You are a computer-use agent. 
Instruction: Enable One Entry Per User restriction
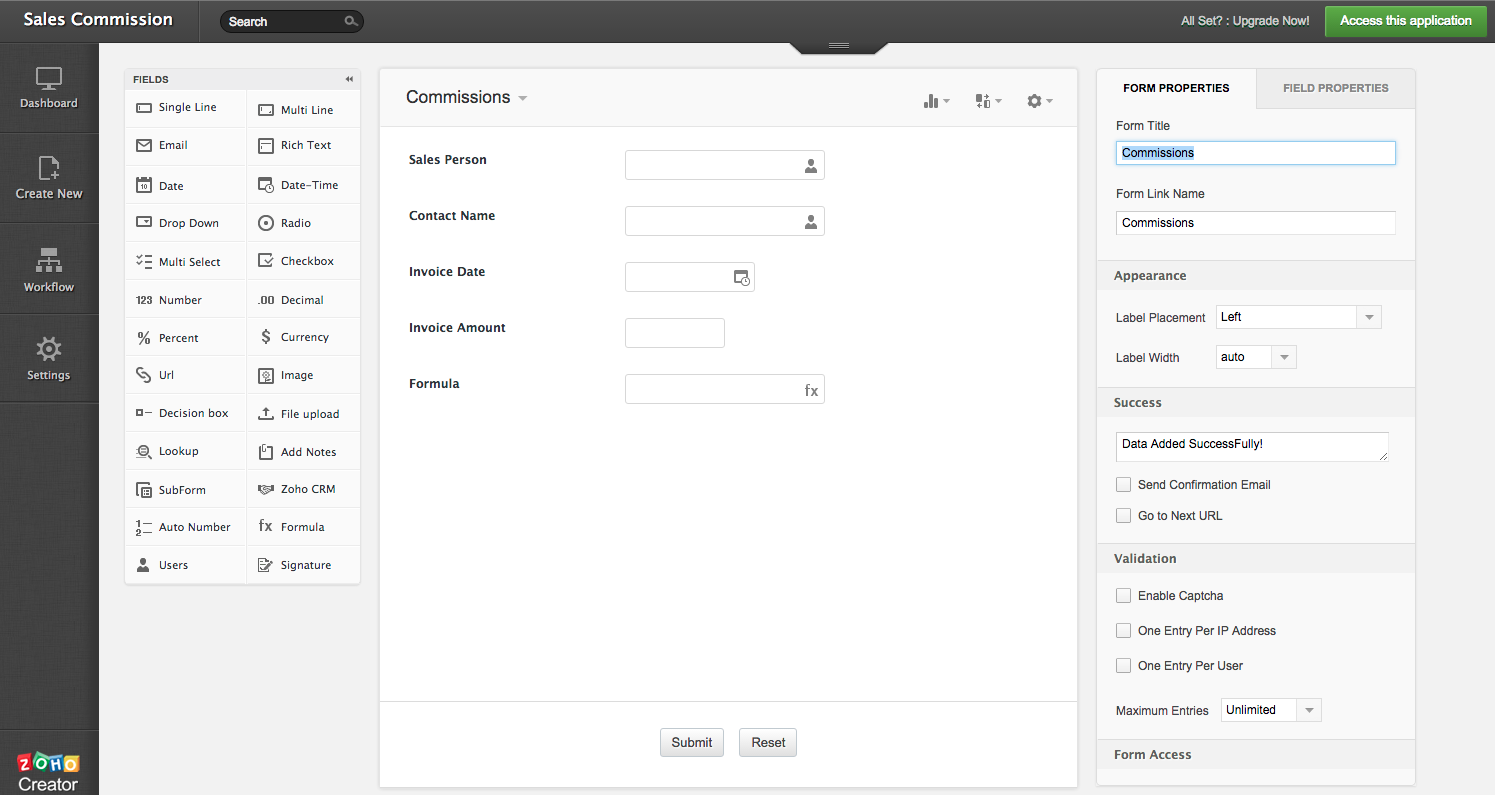(1123, 665)
